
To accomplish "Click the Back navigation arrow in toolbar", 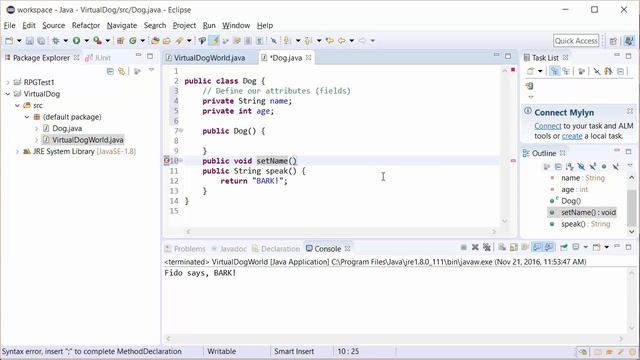I will click(x=342, y=40).
